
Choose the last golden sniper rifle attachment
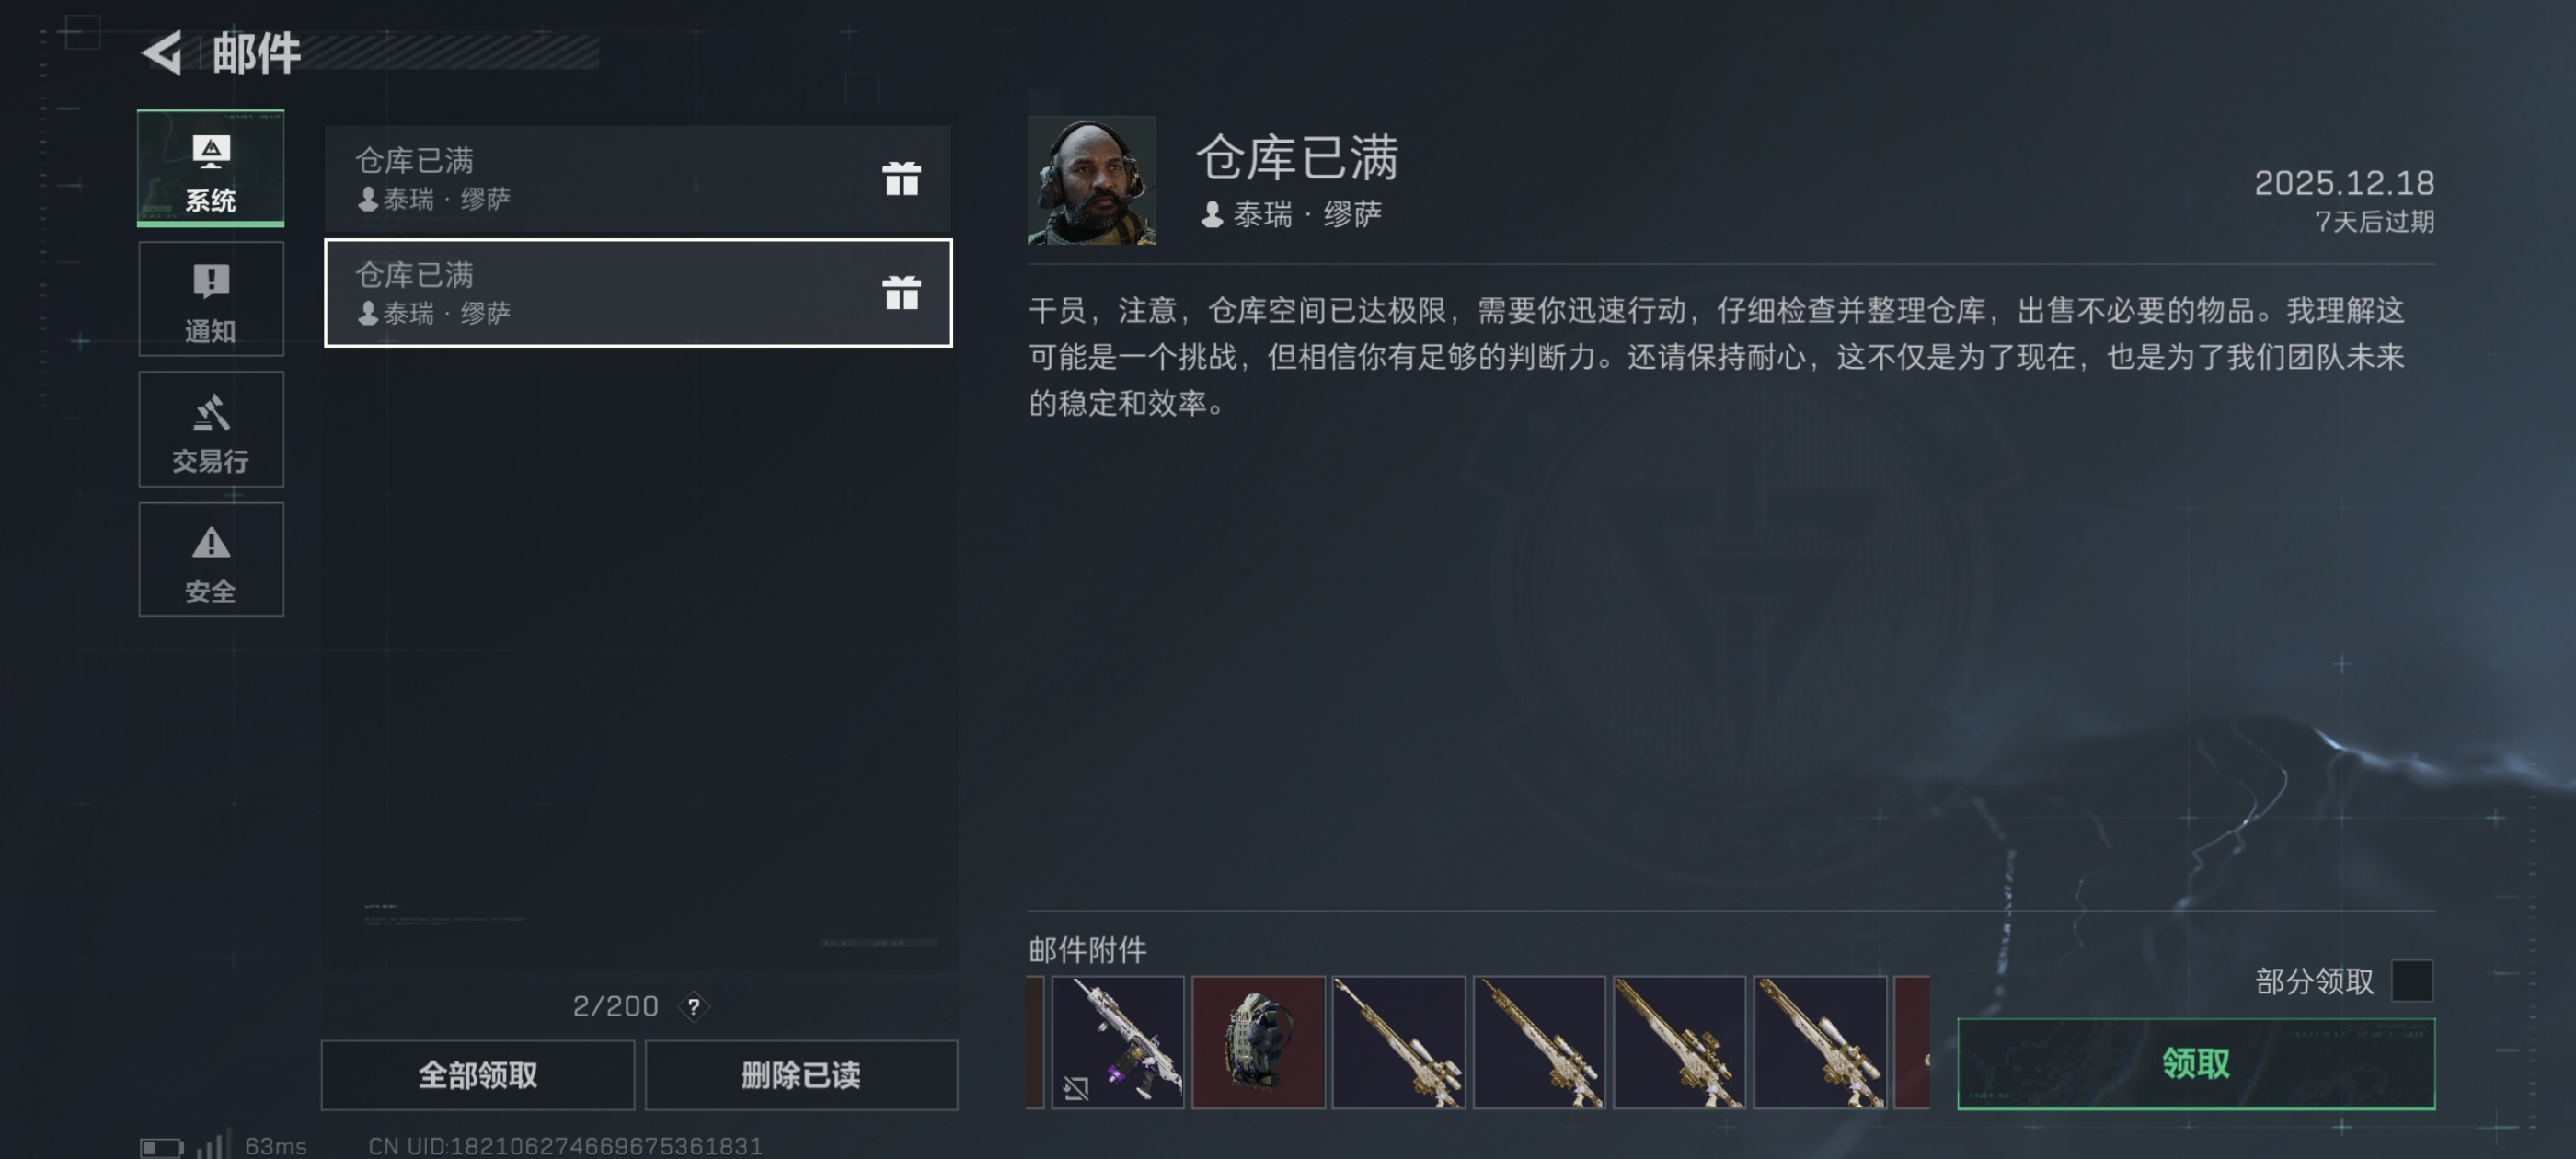[1820, 1042]
